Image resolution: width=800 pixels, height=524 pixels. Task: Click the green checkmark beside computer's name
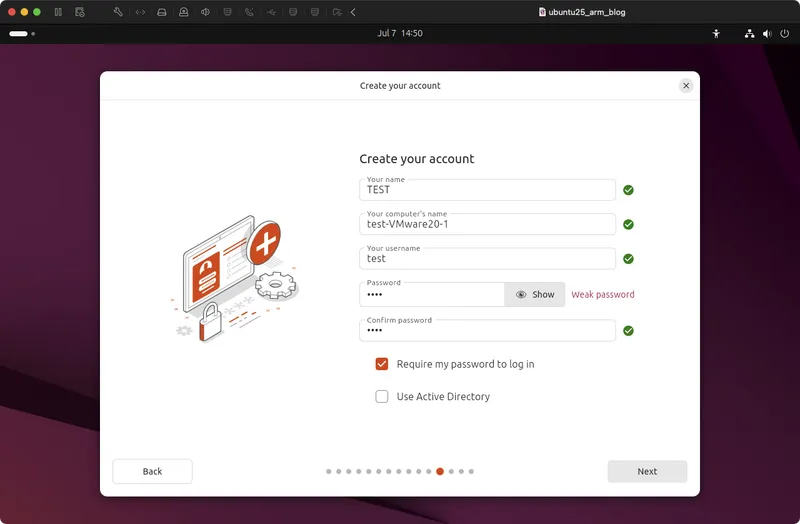(x=628, y=224)
